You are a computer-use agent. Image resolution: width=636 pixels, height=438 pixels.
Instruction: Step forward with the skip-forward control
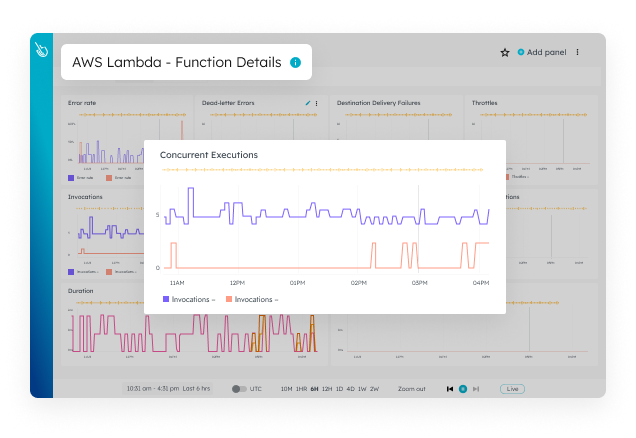pos(476,389)
